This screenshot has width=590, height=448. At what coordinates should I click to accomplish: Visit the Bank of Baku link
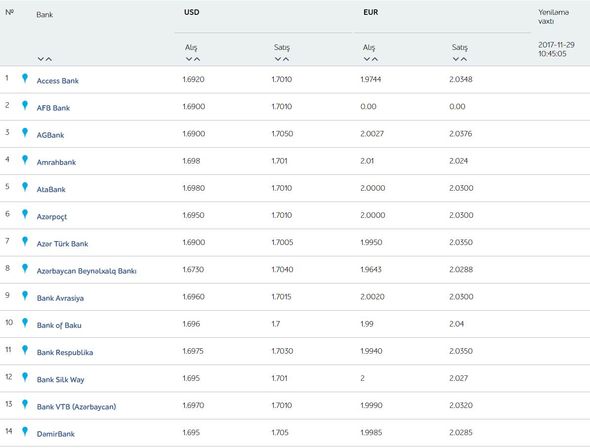click(59, 325)
